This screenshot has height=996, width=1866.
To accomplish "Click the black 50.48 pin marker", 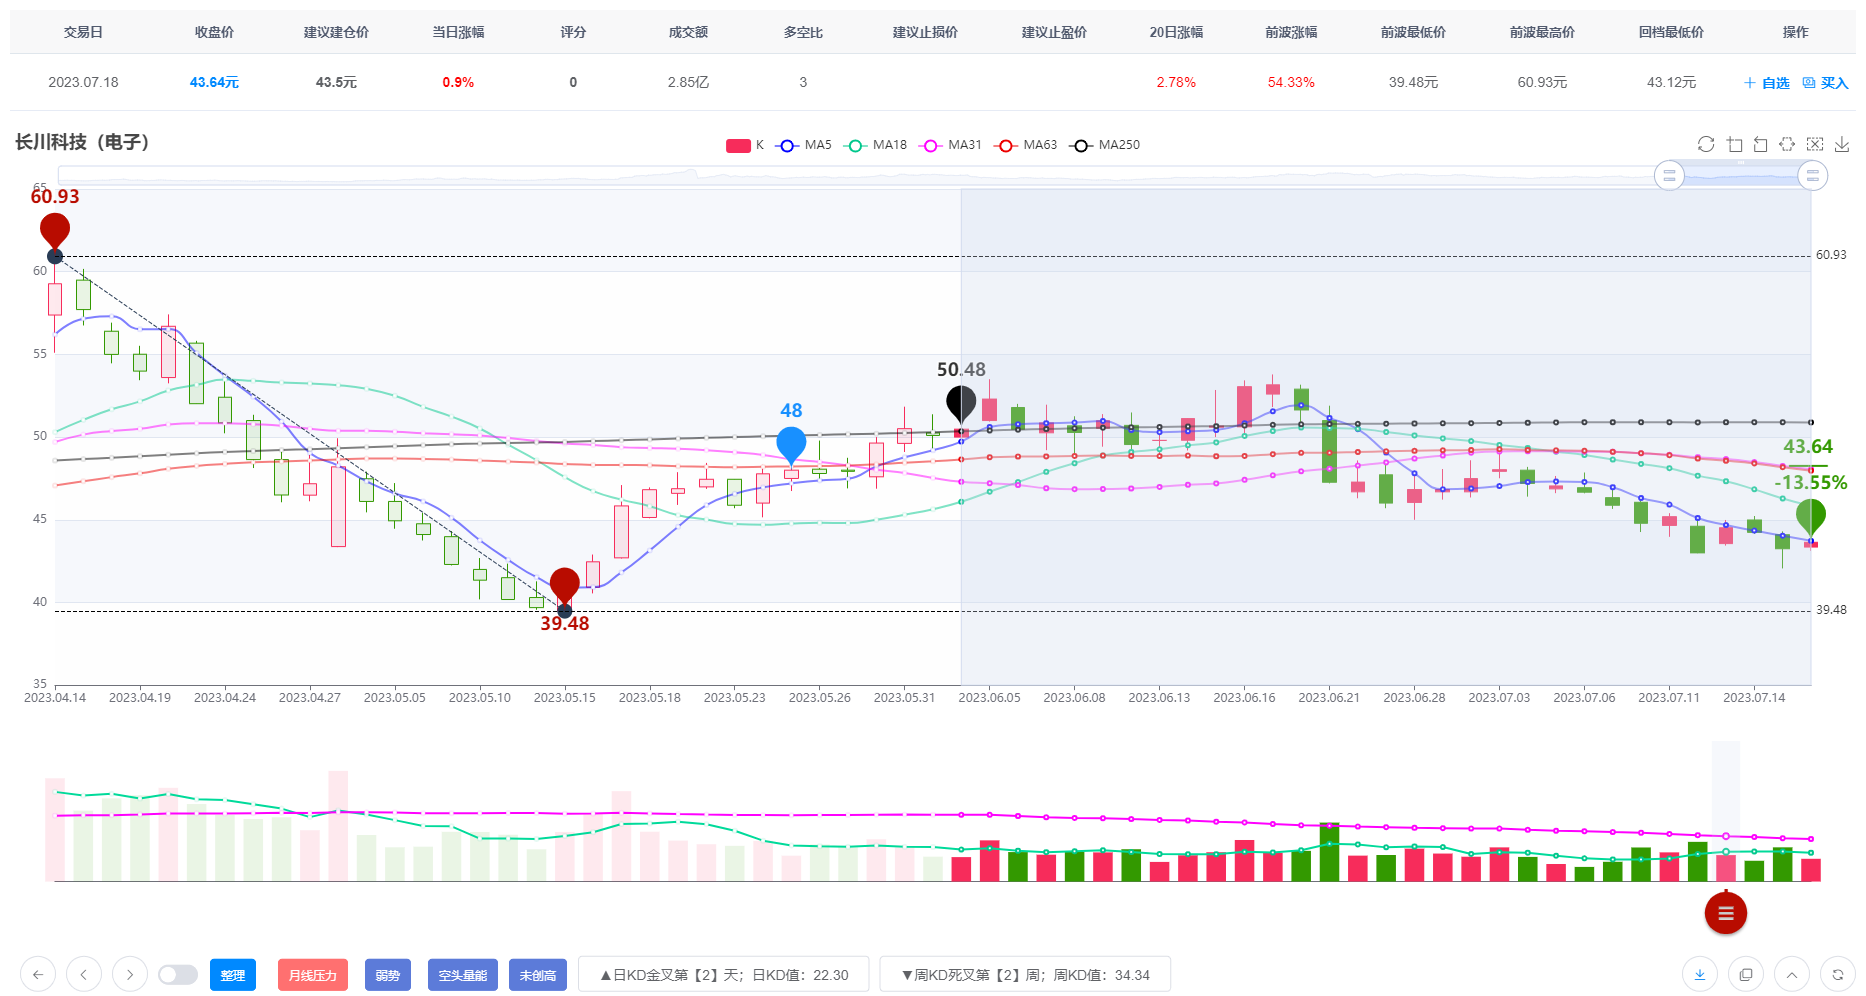I will 961,403.
